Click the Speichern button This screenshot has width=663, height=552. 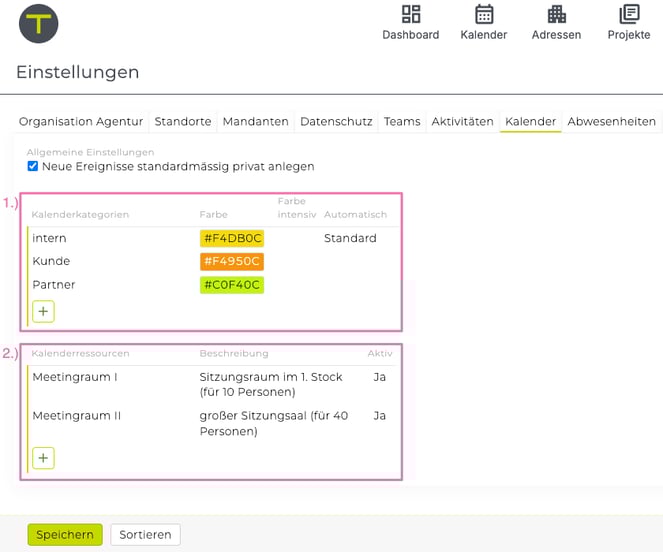[x=65, y=535]
